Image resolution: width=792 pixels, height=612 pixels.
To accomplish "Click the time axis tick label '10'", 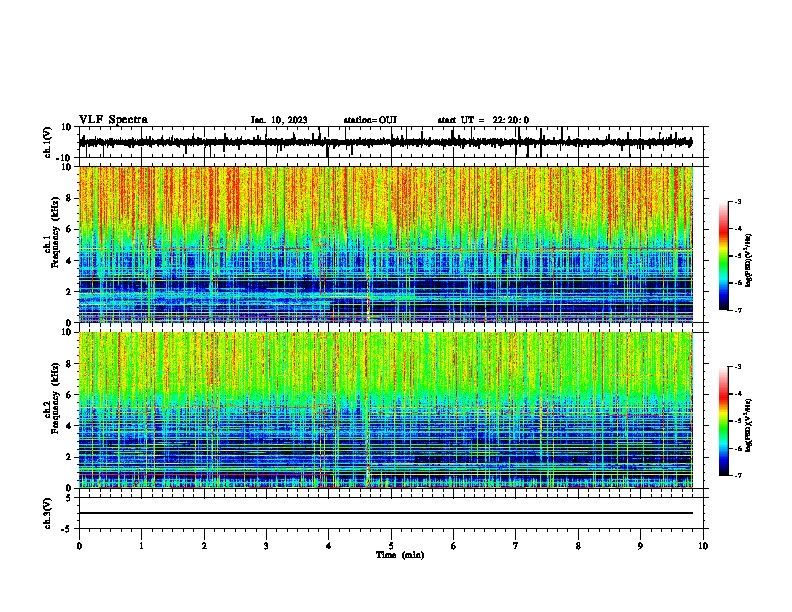I will coord(703,546).
